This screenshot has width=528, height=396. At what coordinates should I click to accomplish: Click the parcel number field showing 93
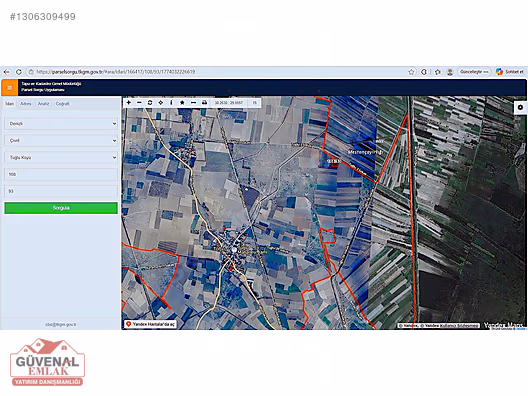(x=61, y=191)
